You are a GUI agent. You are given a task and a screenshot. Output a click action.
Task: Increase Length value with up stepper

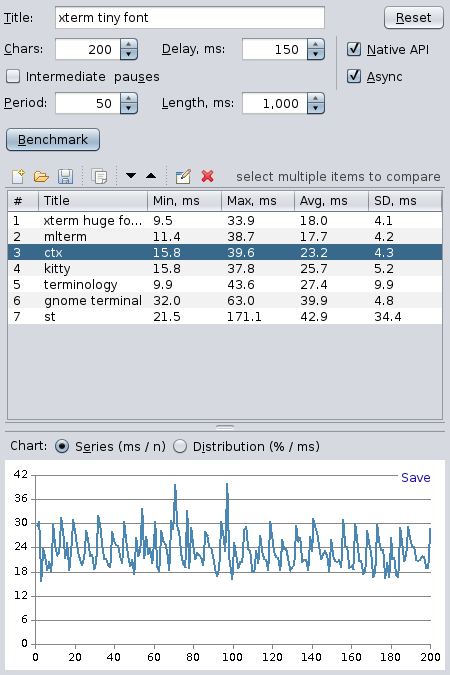point(316,98)
